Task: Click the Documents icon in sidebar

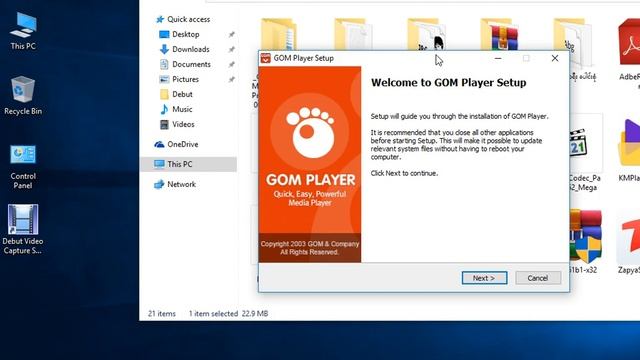Action: click(164, 64)
